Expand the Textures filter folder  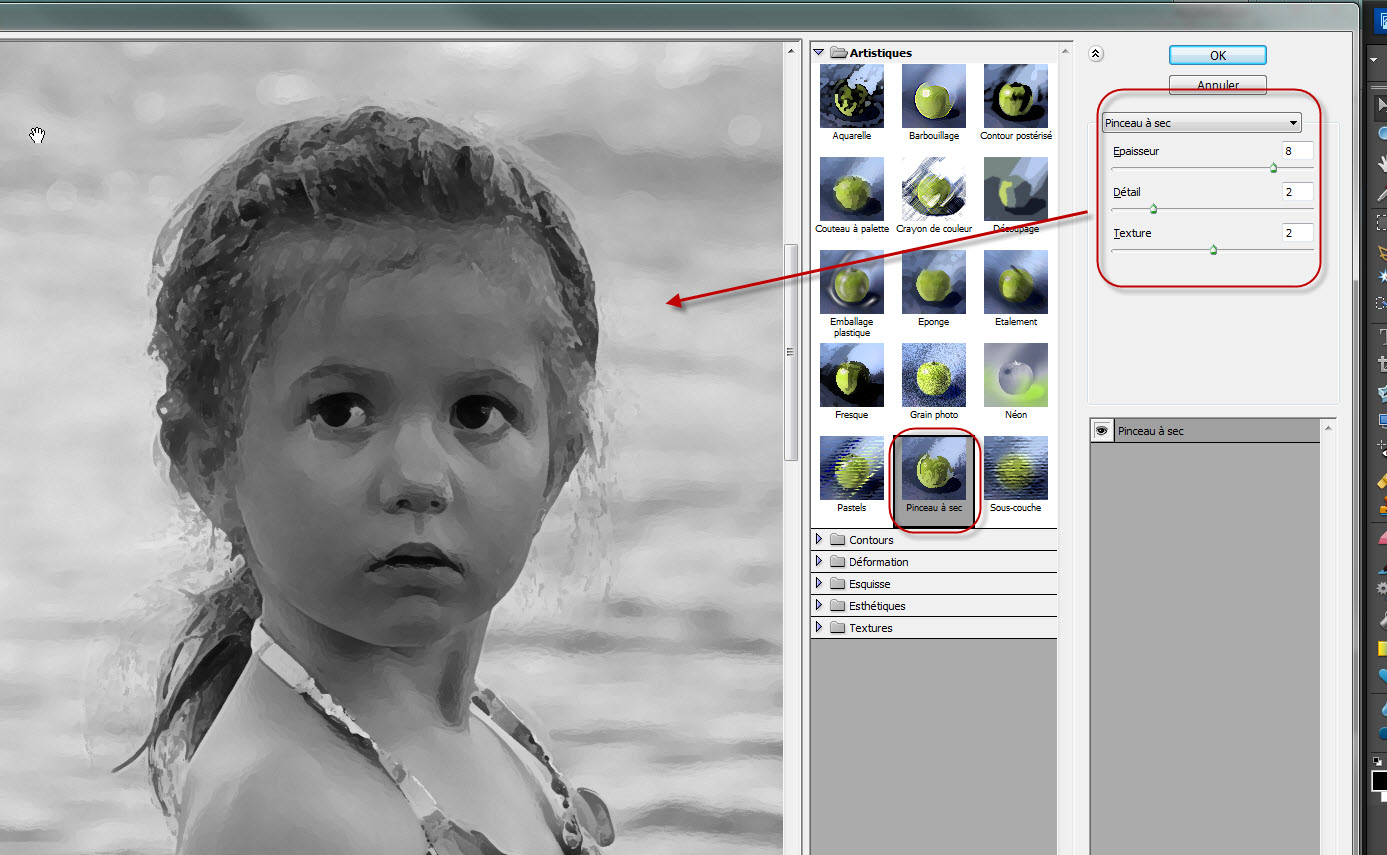[819, 628]
